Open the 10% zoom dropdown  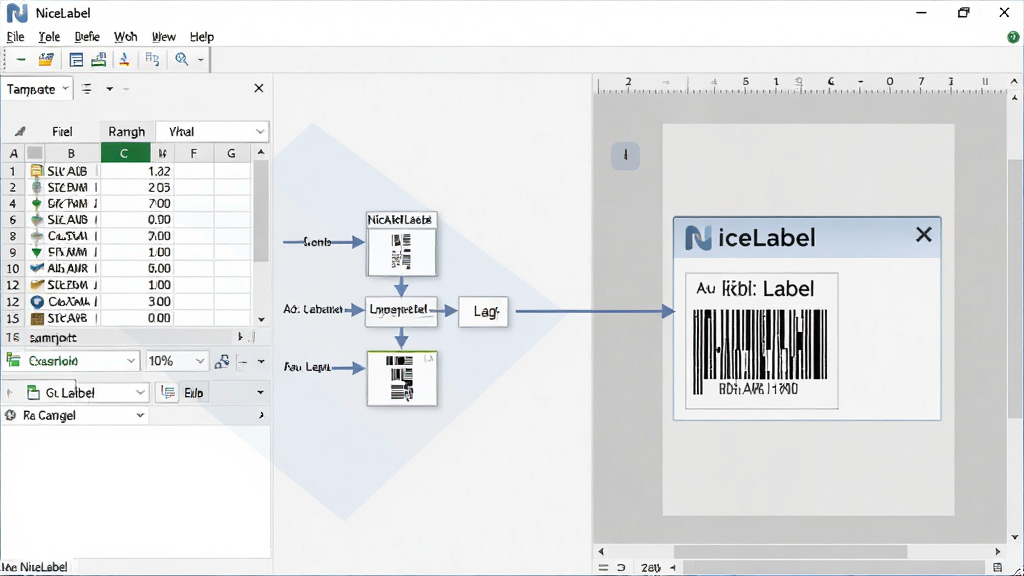(200, 360)
